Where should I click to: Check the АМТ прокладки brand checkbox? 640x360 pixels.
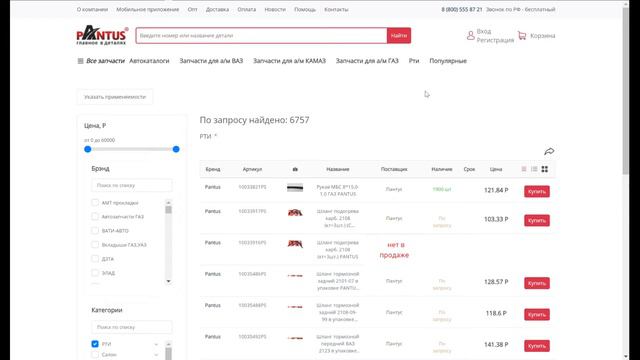point(95,202)
